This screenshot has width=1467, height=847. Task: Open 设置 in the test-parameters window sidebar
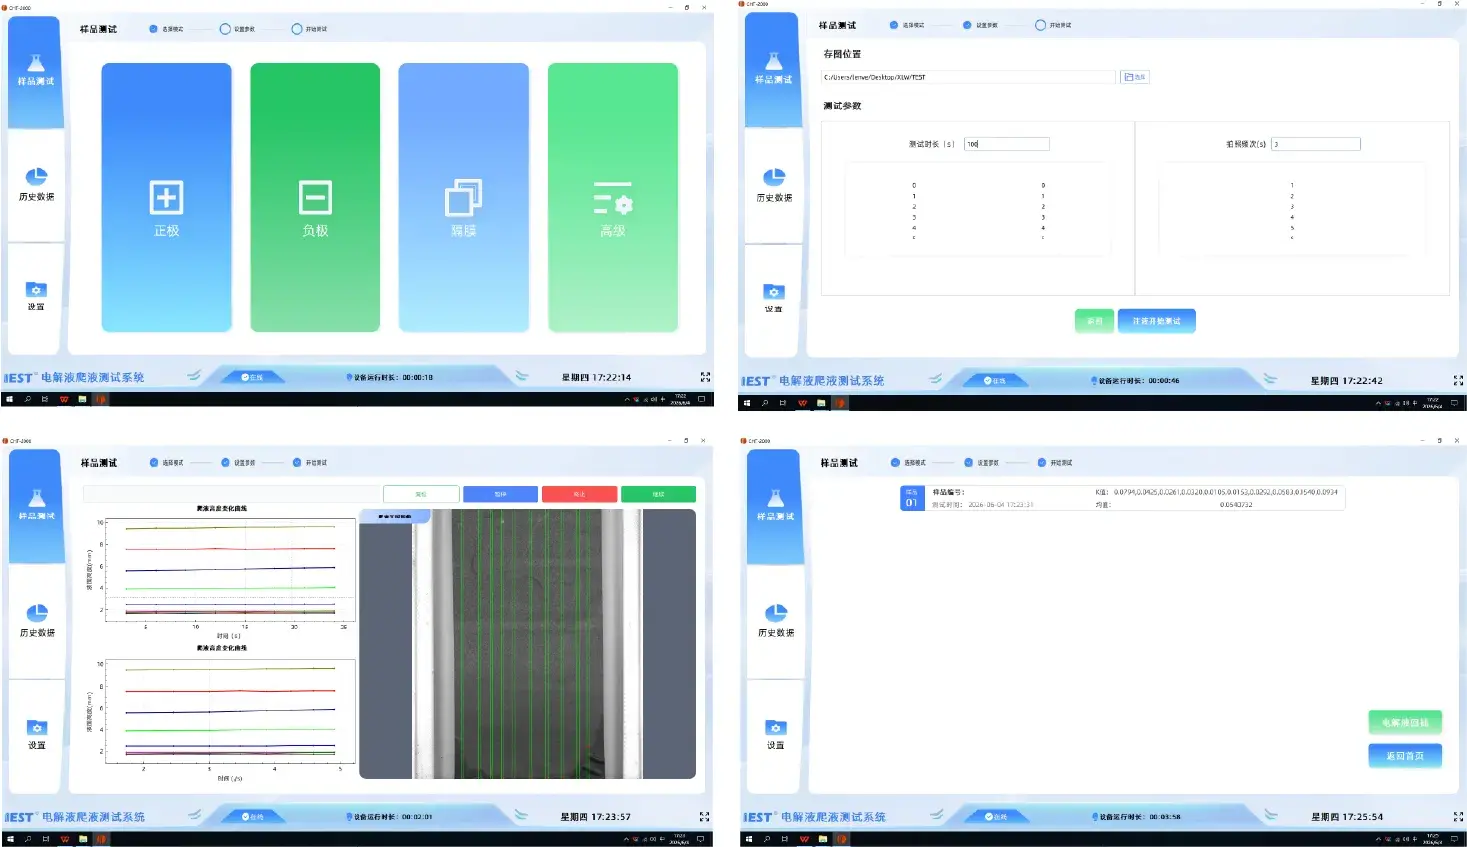pyautogui.click(x=774, y=297)
